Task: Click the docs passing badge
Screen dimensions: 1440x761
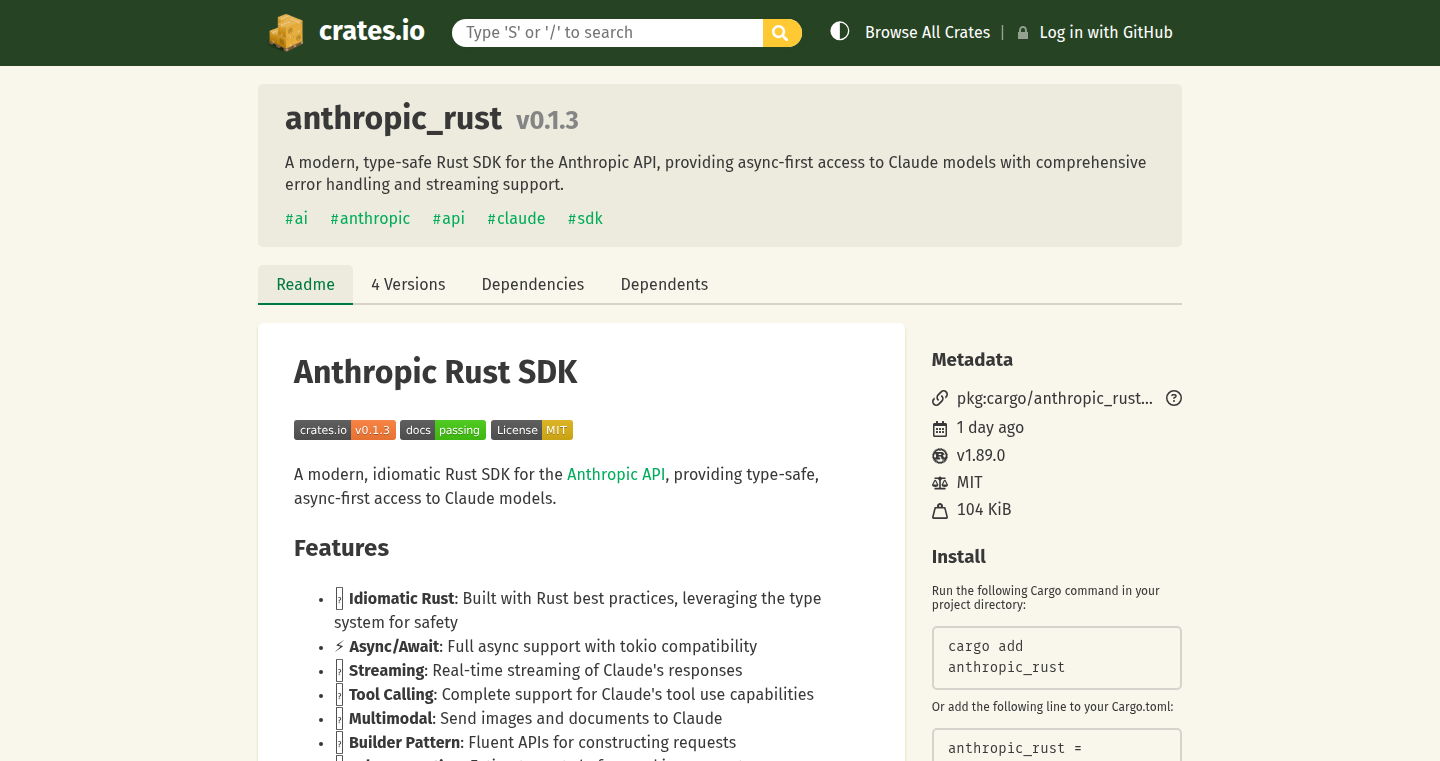Action: (443, 430)
